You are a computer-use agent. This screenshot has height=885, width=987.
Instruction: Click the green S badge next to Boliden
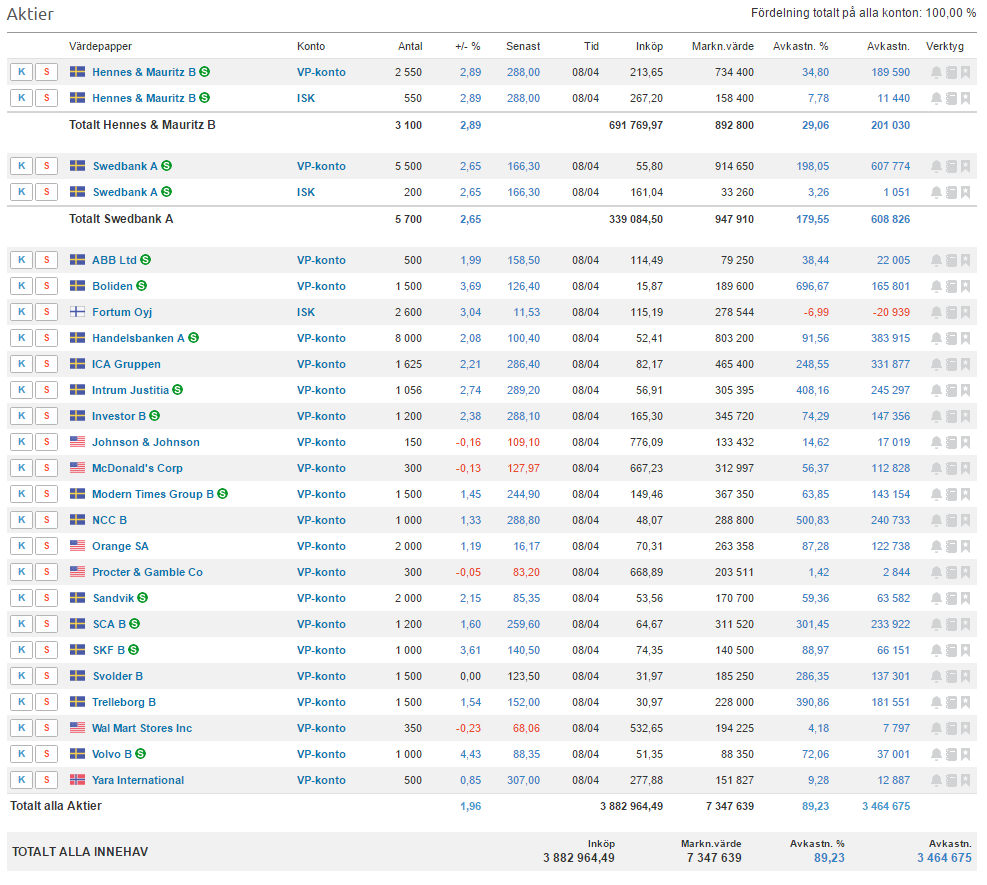(x=142, y=286)
